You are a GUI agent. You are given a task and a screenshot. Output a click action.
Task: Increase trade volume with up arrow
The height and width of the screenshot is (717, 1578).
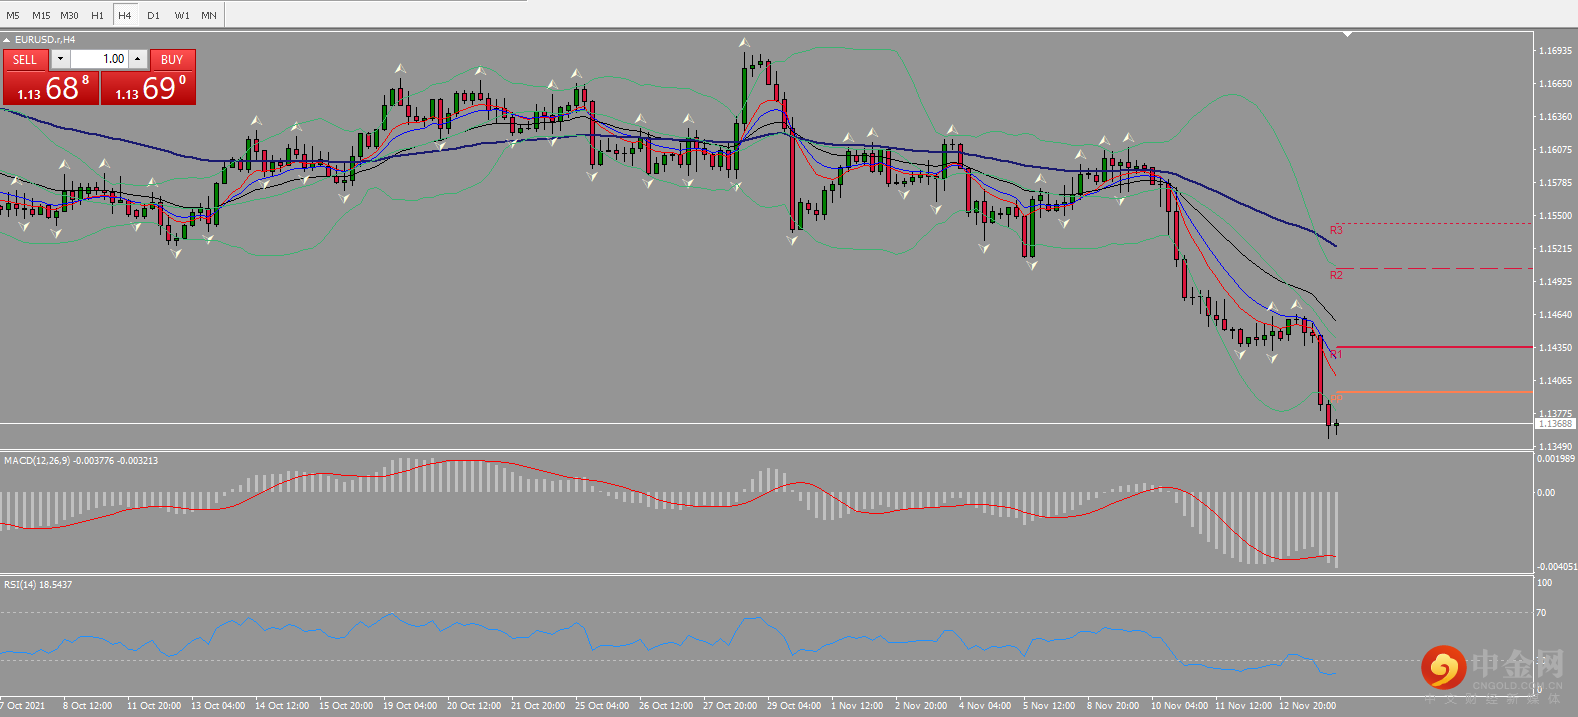point(138,59)
